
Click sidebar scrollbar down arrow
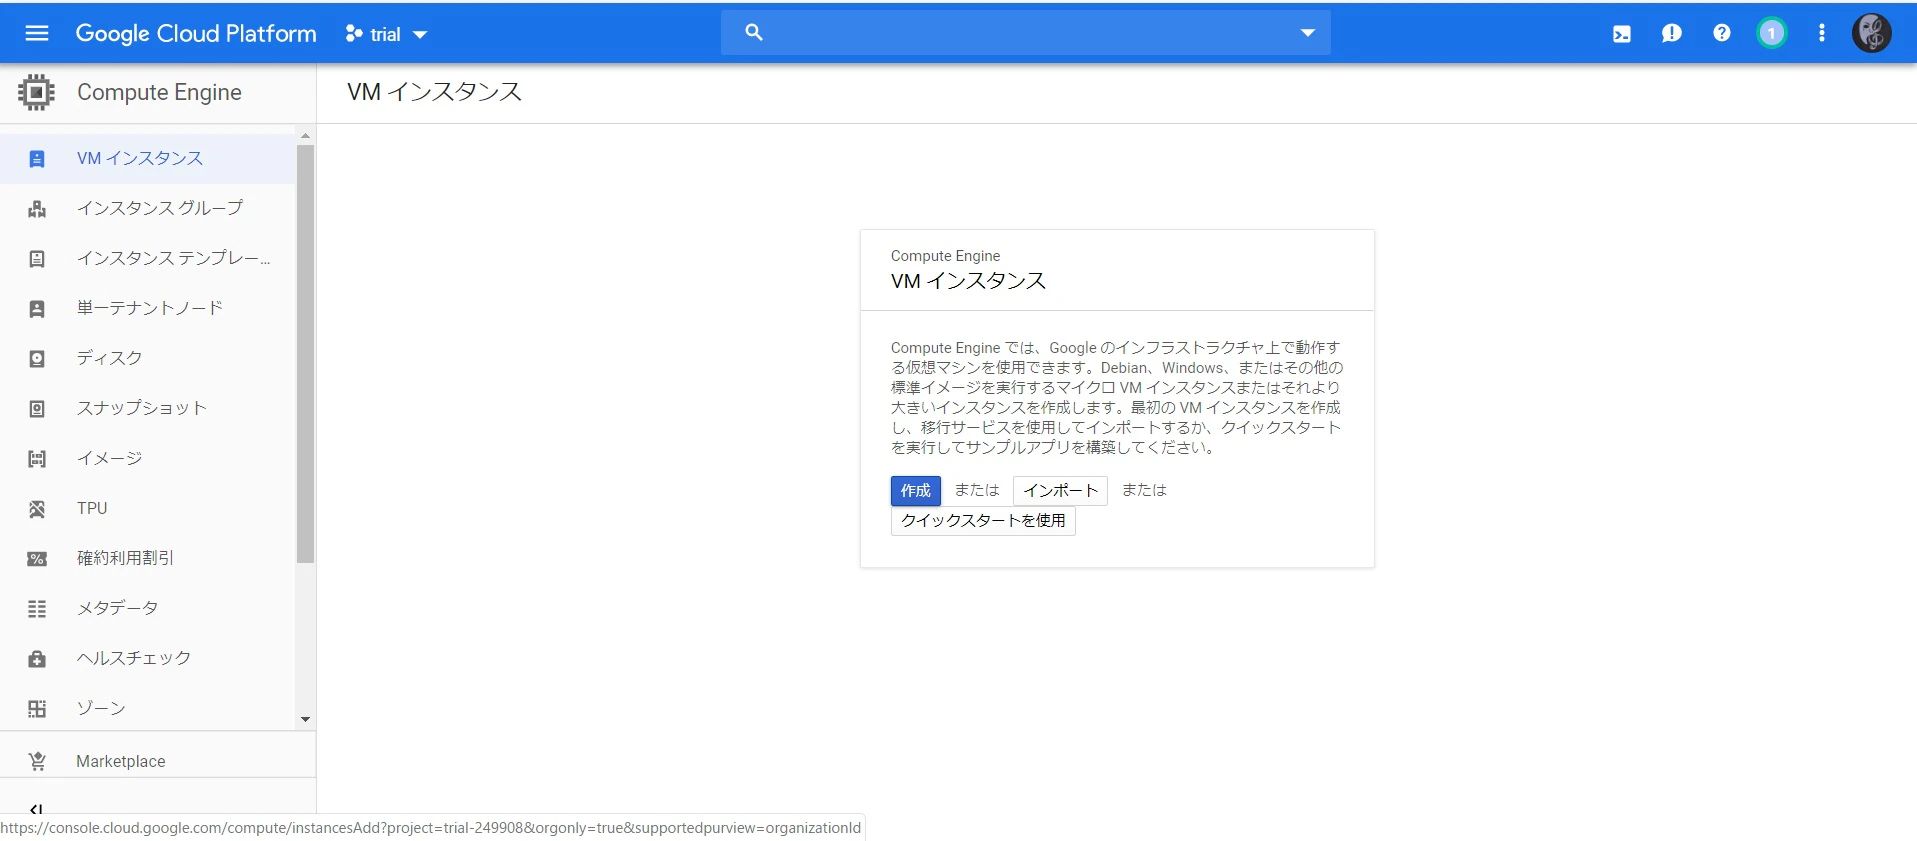(305, 719)
